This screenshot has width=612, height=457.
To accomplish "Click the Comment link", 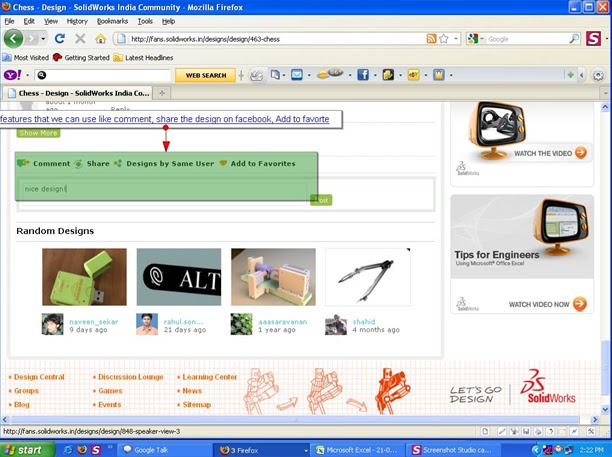I will point(52,164).
